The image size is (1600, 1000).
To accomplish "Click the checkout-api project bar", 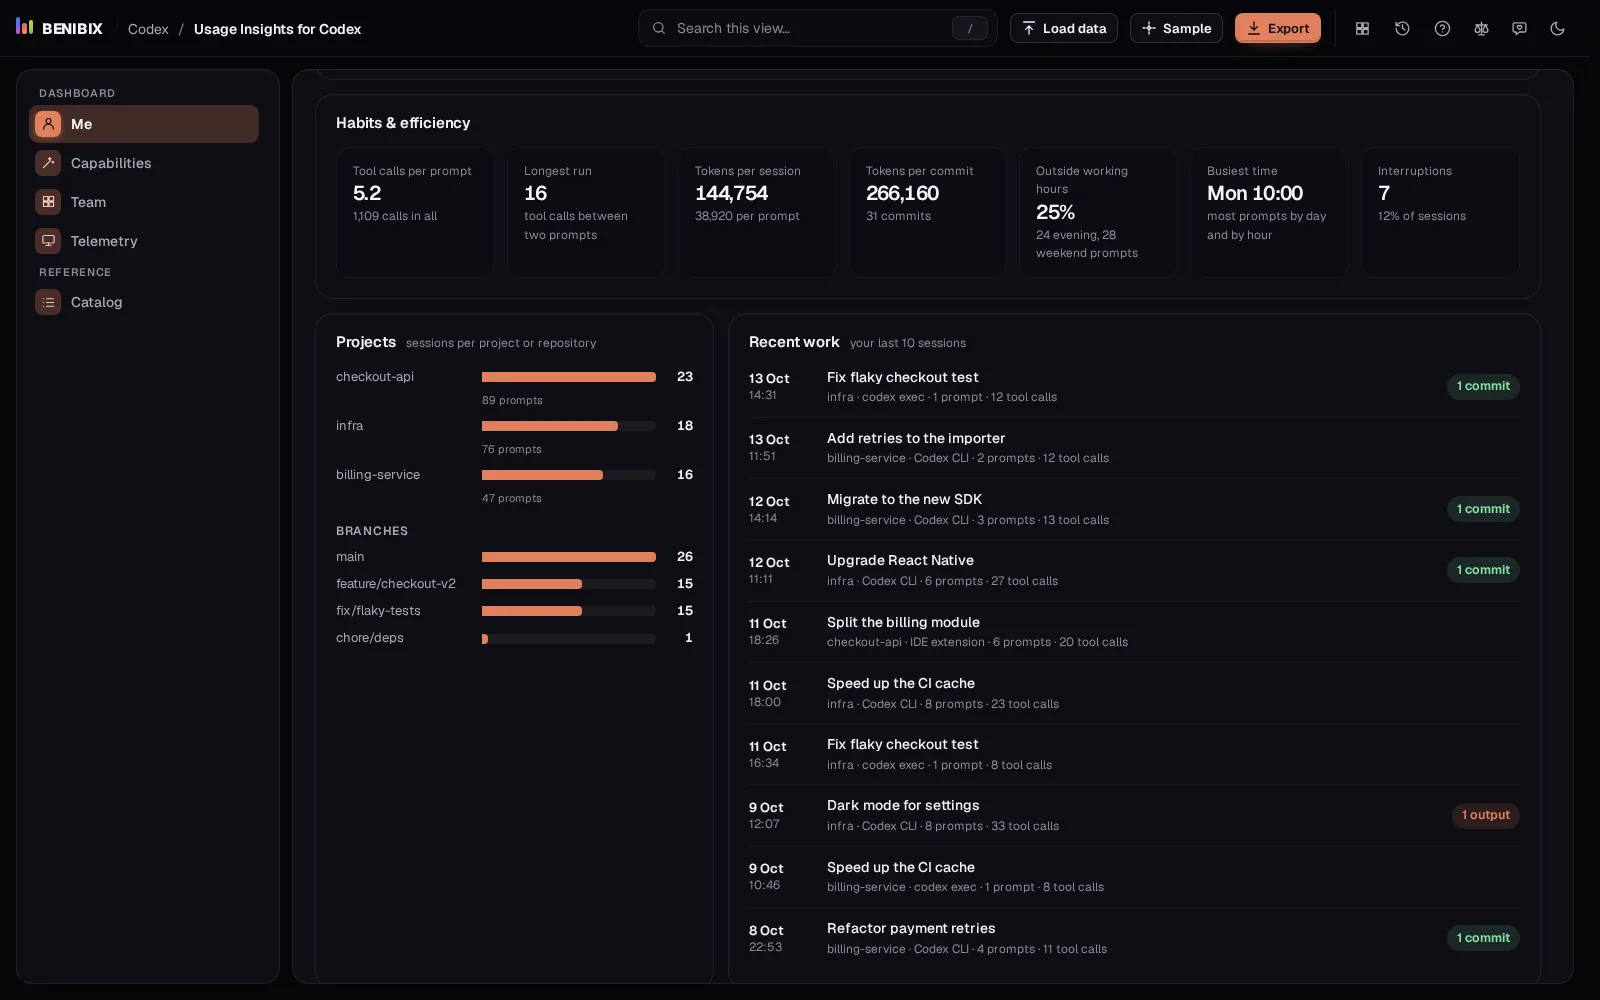I will 569,377.
